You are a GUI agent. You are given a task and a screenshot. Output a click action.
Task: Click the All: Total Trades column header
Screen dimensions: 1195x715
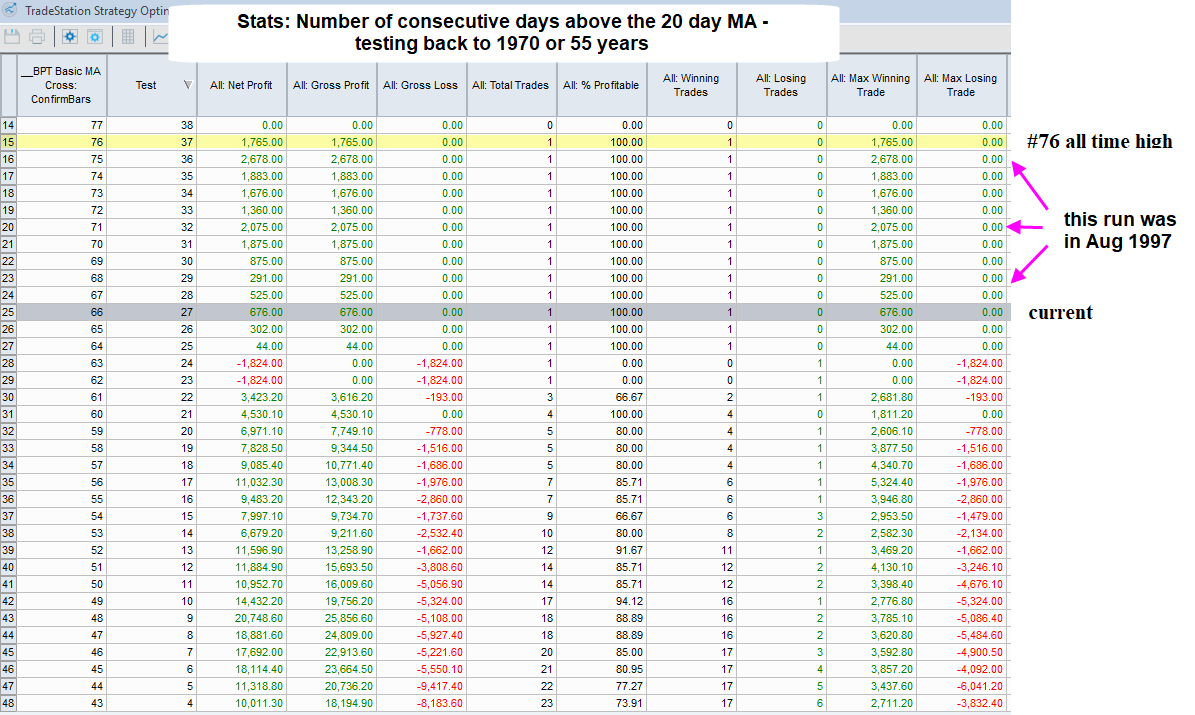pos(511,85)
